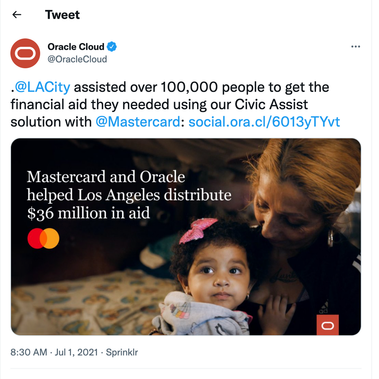Click the Jul 1, 2021 date
Viewport: 379px width, 379px height.
(x=76, y=352)
